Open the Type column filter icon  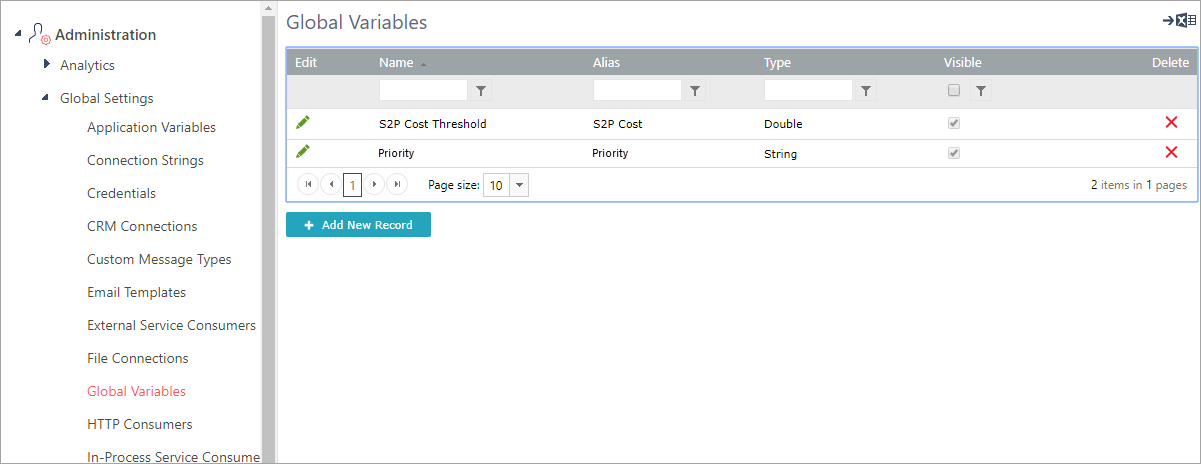click(x=866, y=91)
